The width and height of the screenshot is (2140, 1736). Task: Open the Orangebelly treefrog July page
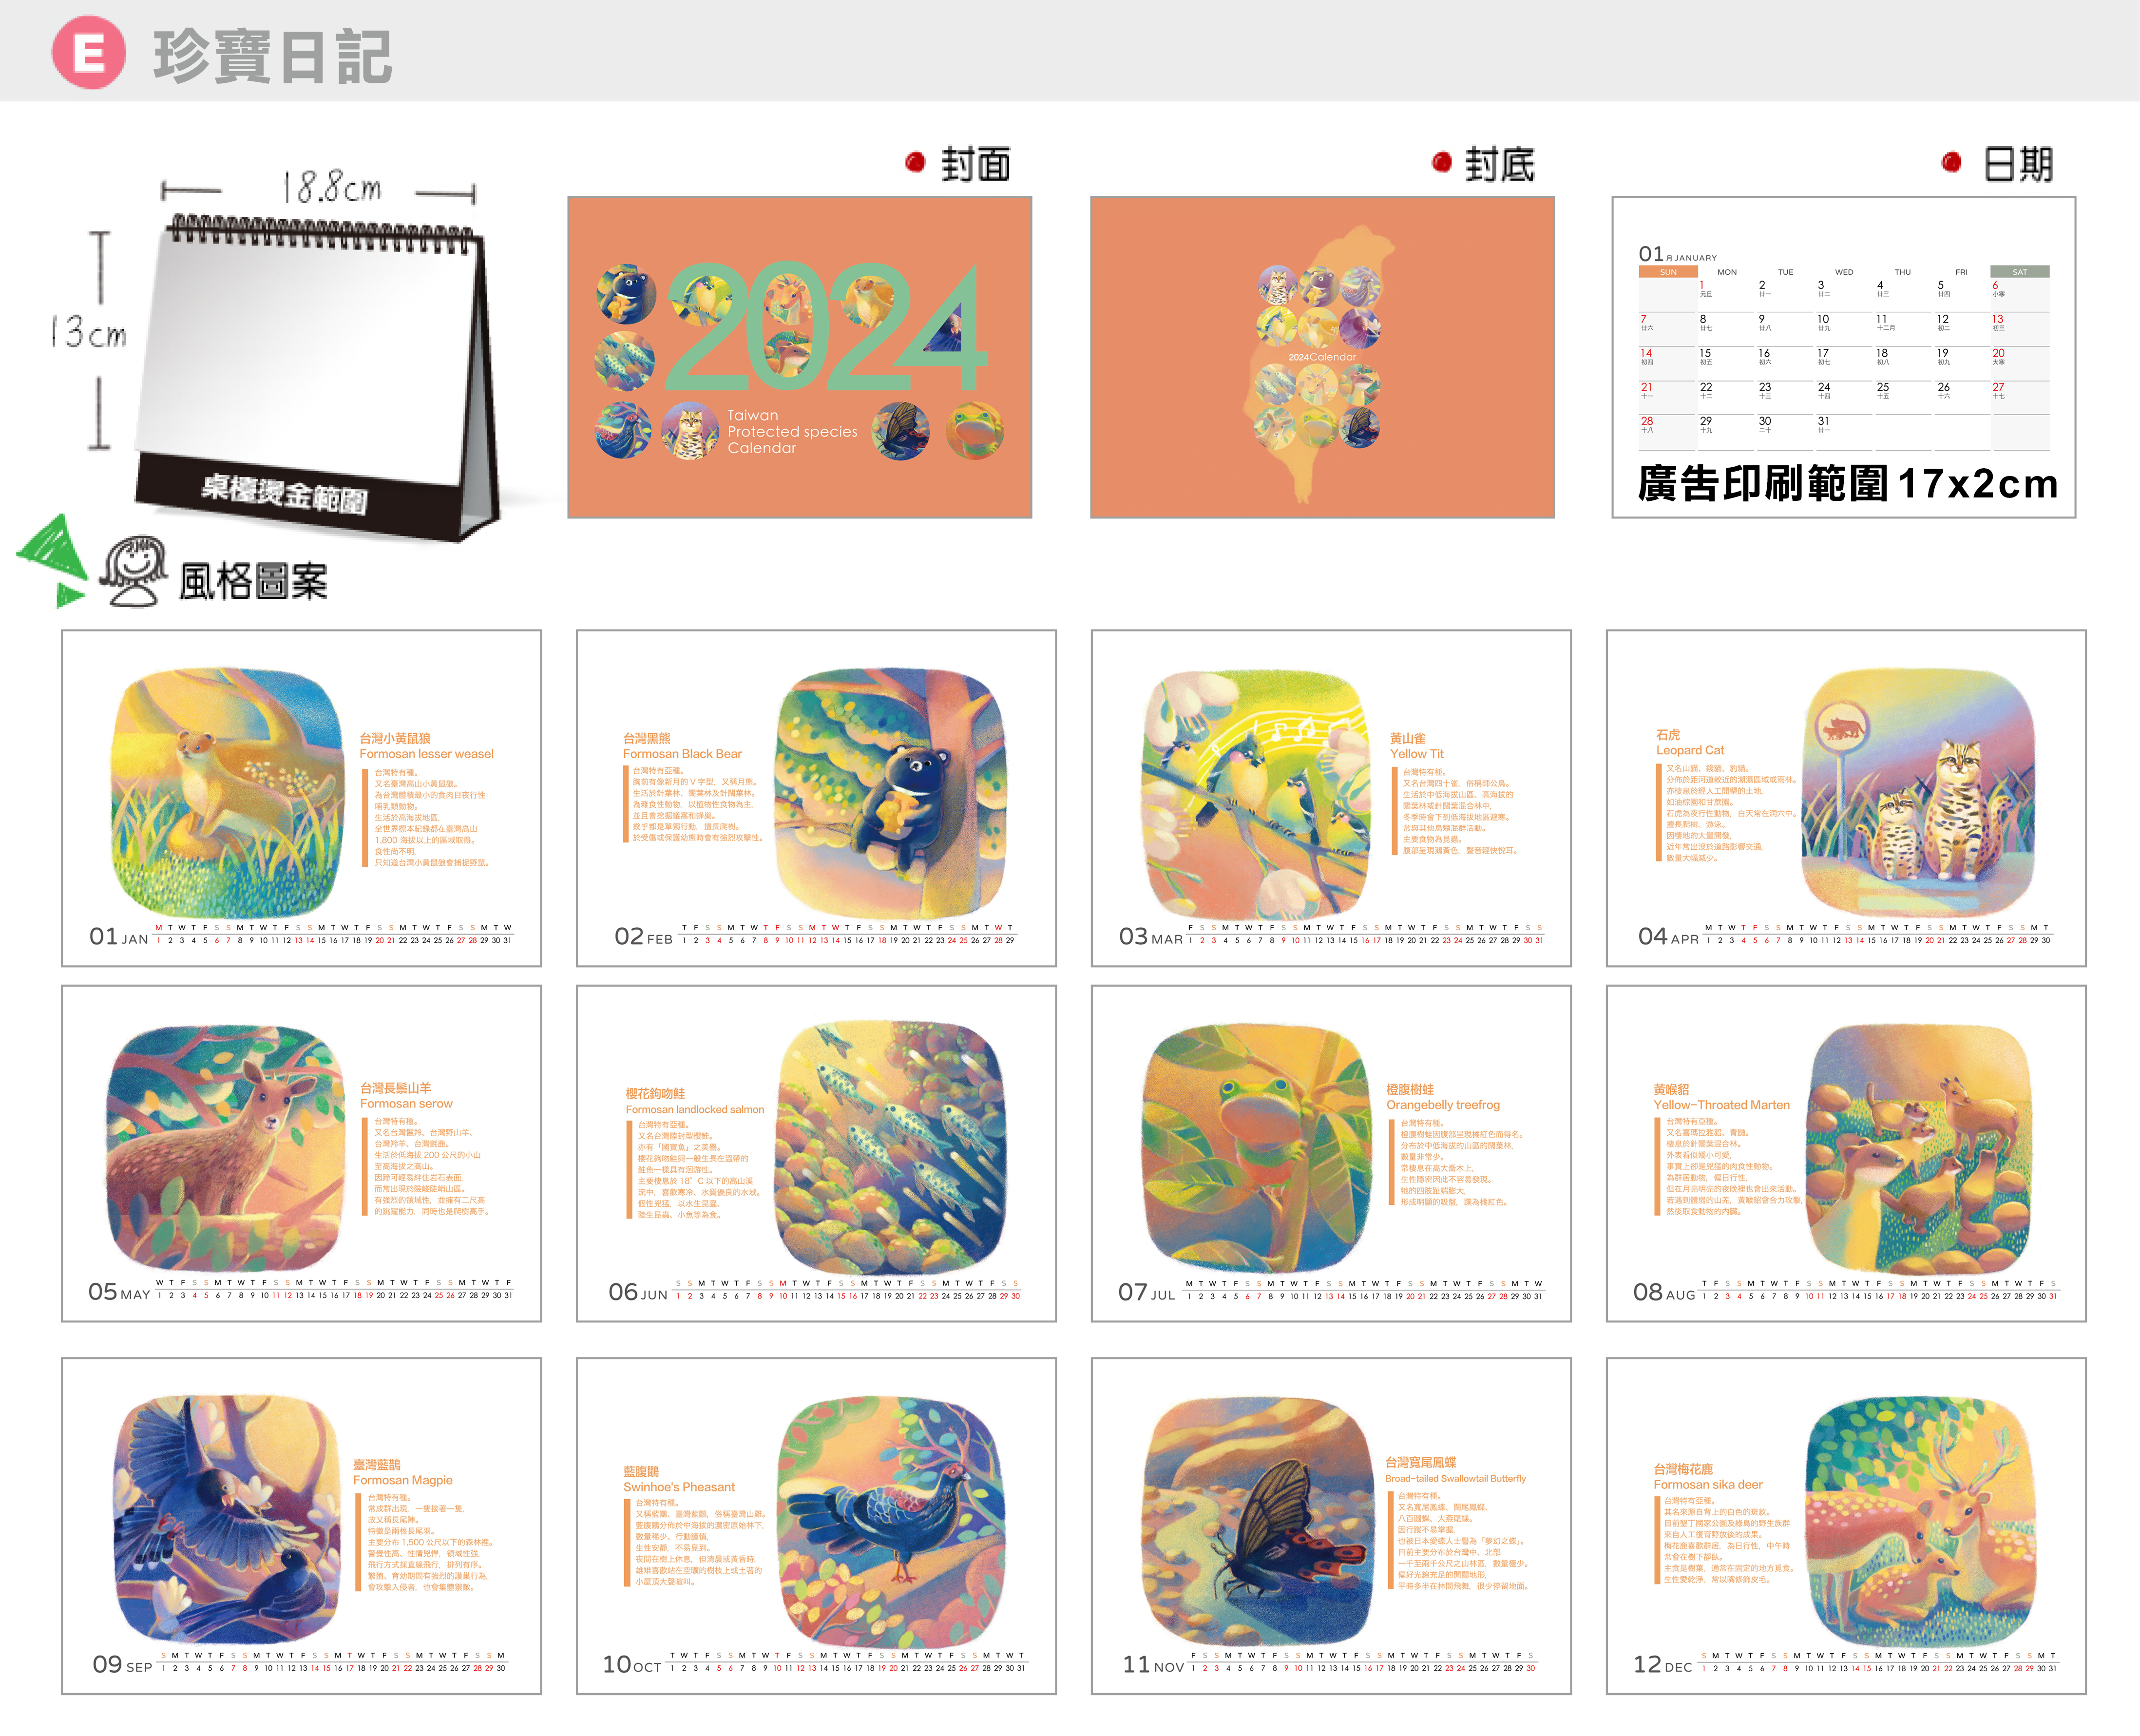[x=1330, y=1153]
